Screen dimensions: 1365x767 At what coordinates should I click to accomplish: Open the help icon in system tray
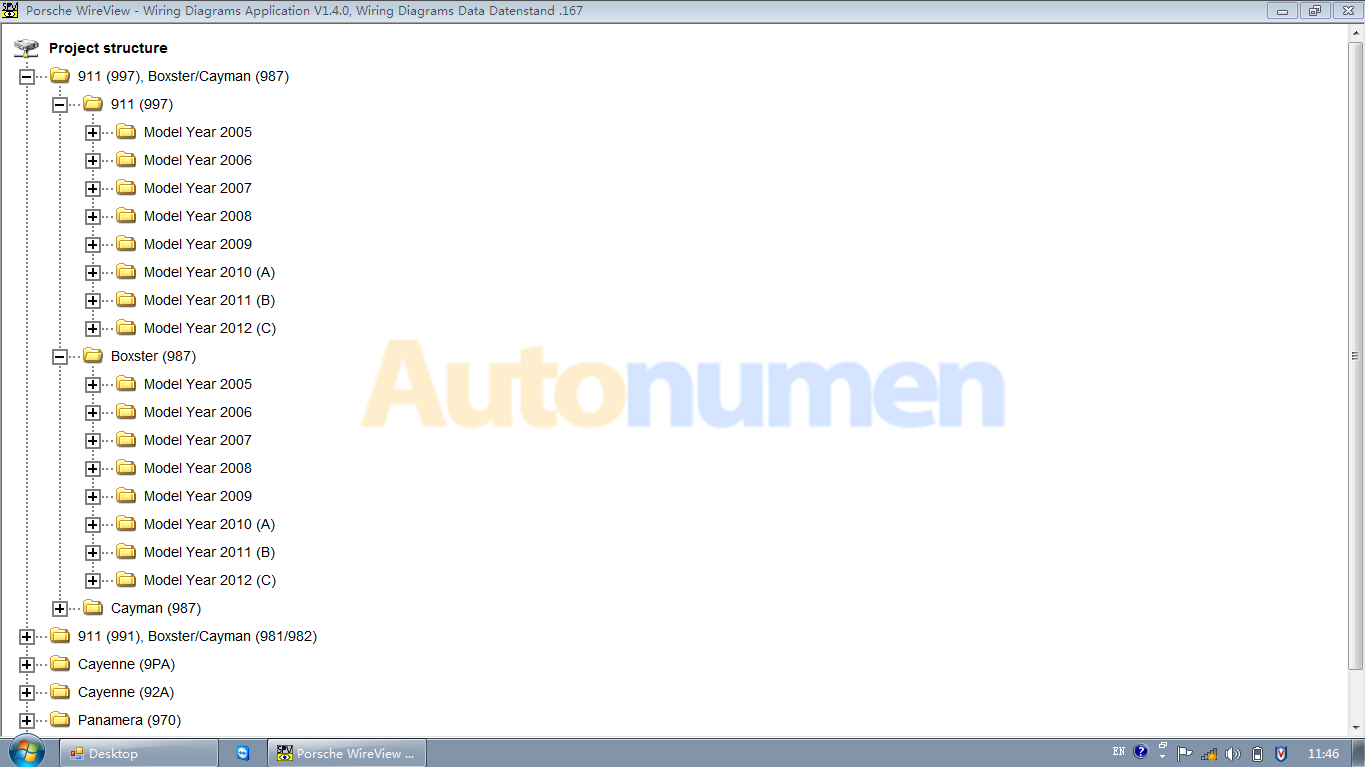(x=1140, y=752)
